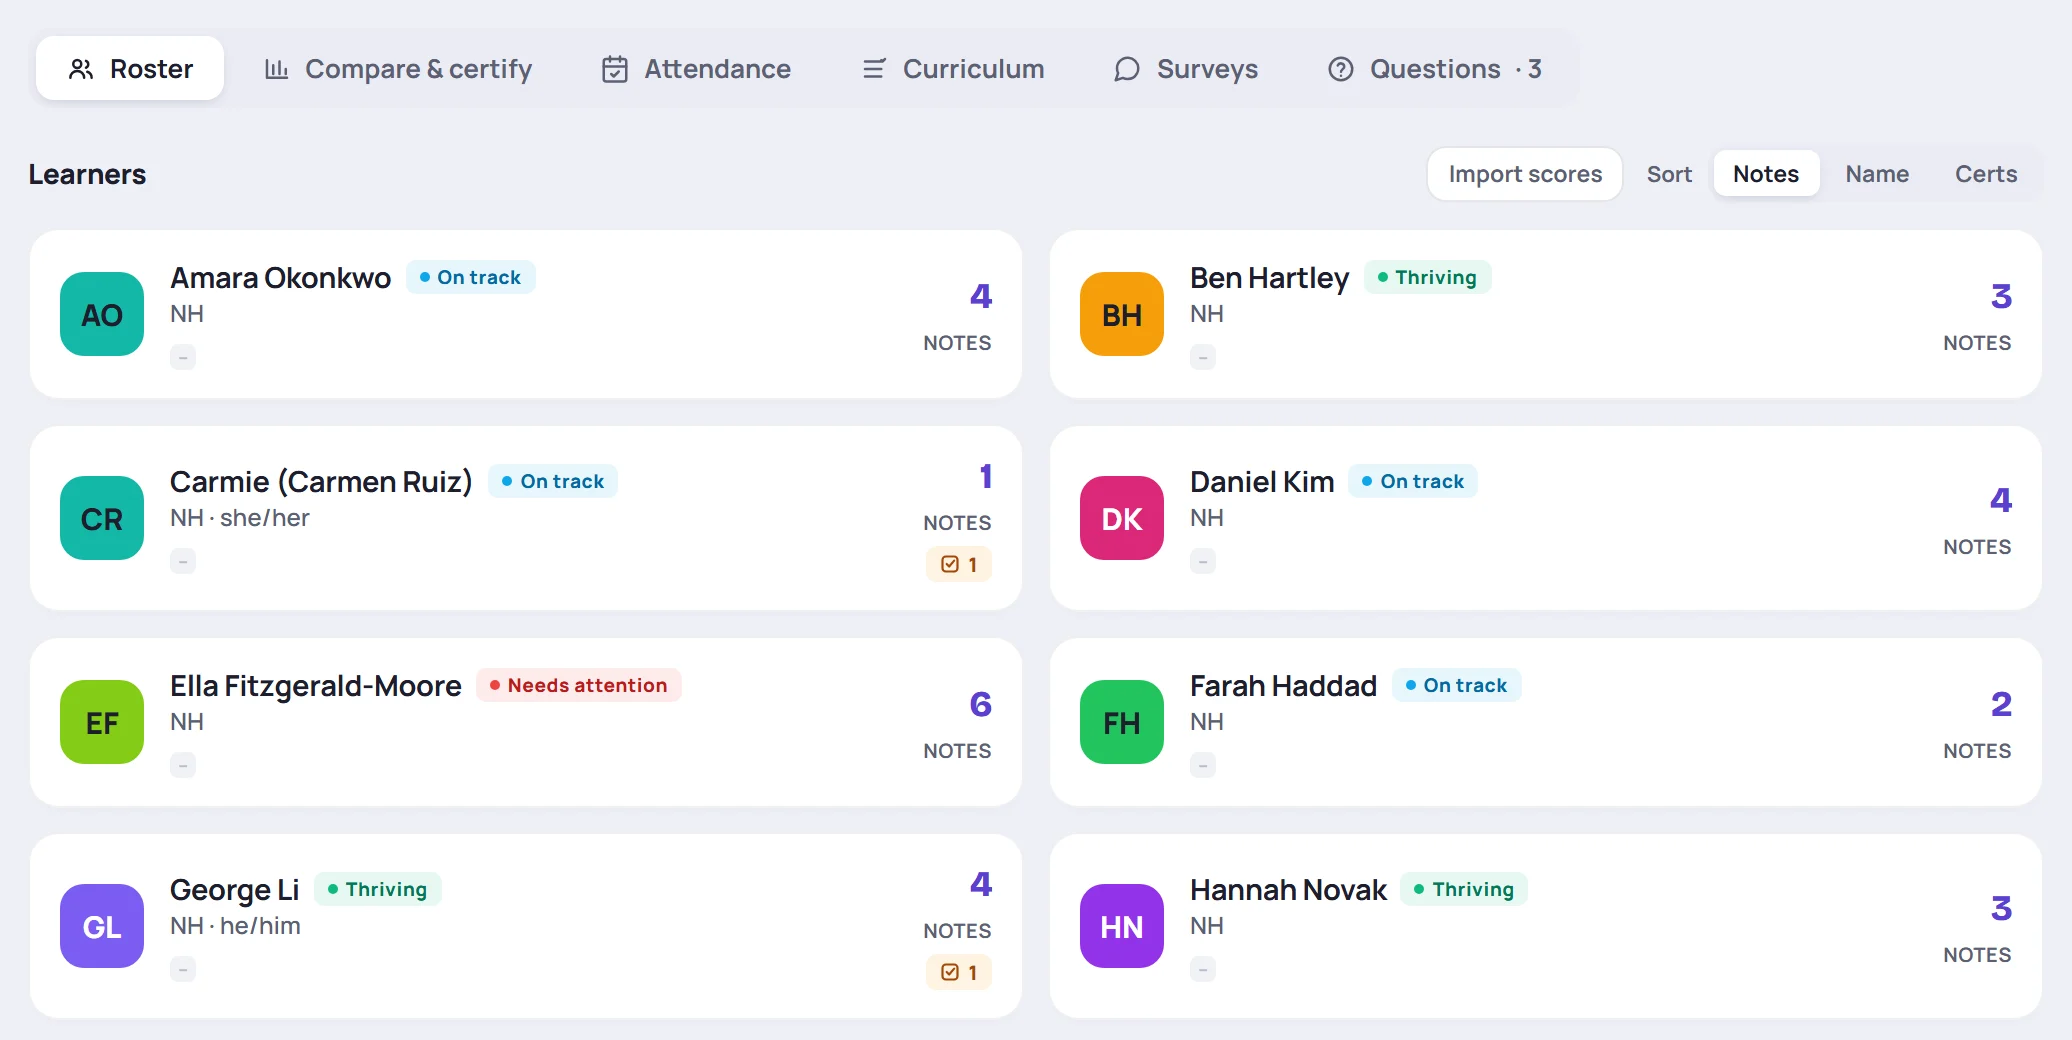Switch to the Compare & certify tab

pyautogui.click(x=398, y=69)
